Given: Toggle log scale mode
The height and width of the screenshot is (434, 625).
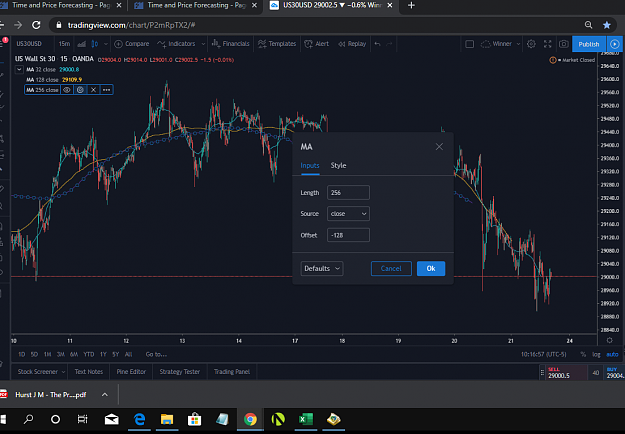Looking at the screenshot, I should pos(596,354).
